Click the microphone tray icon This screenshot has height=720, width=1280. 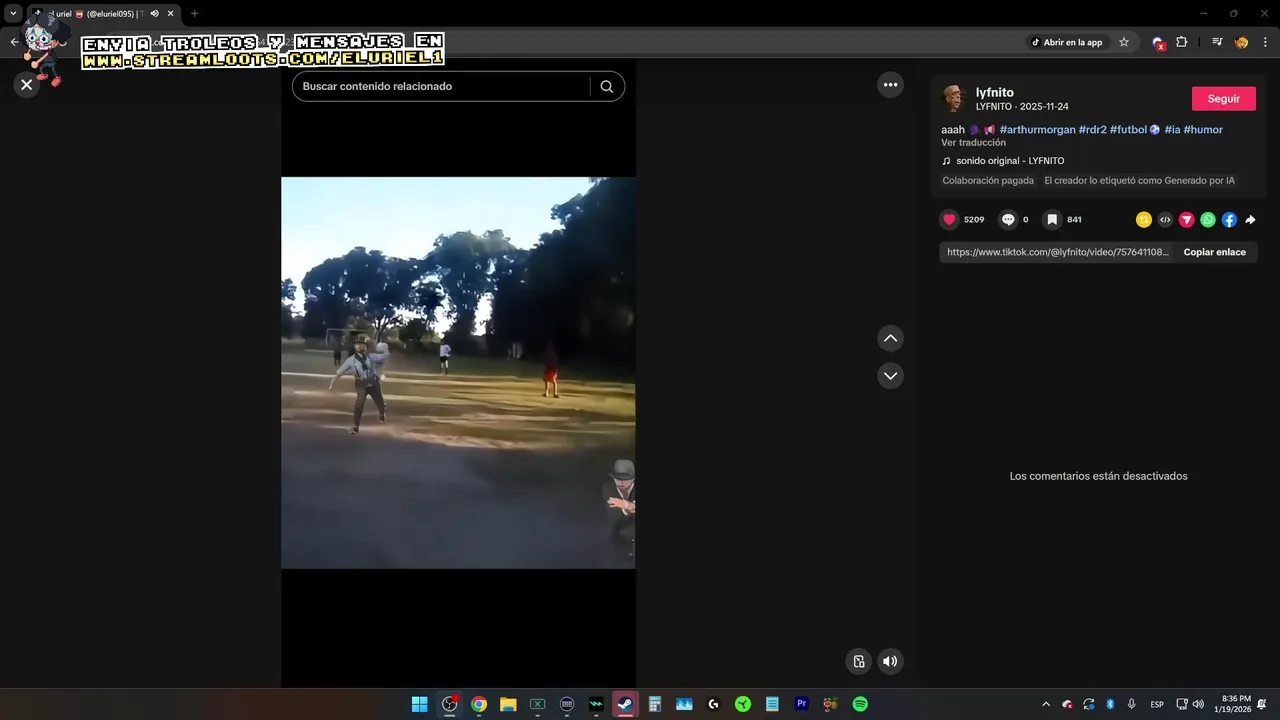pos(1131,704)
